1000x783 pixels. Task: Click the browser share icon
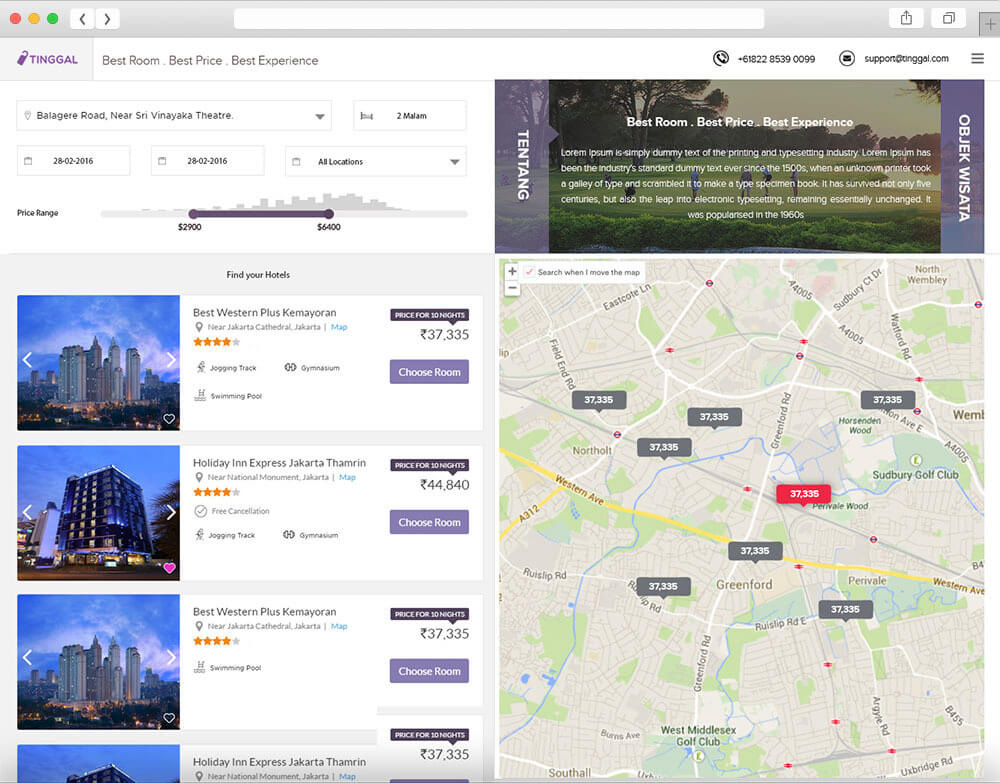point(906,18)
